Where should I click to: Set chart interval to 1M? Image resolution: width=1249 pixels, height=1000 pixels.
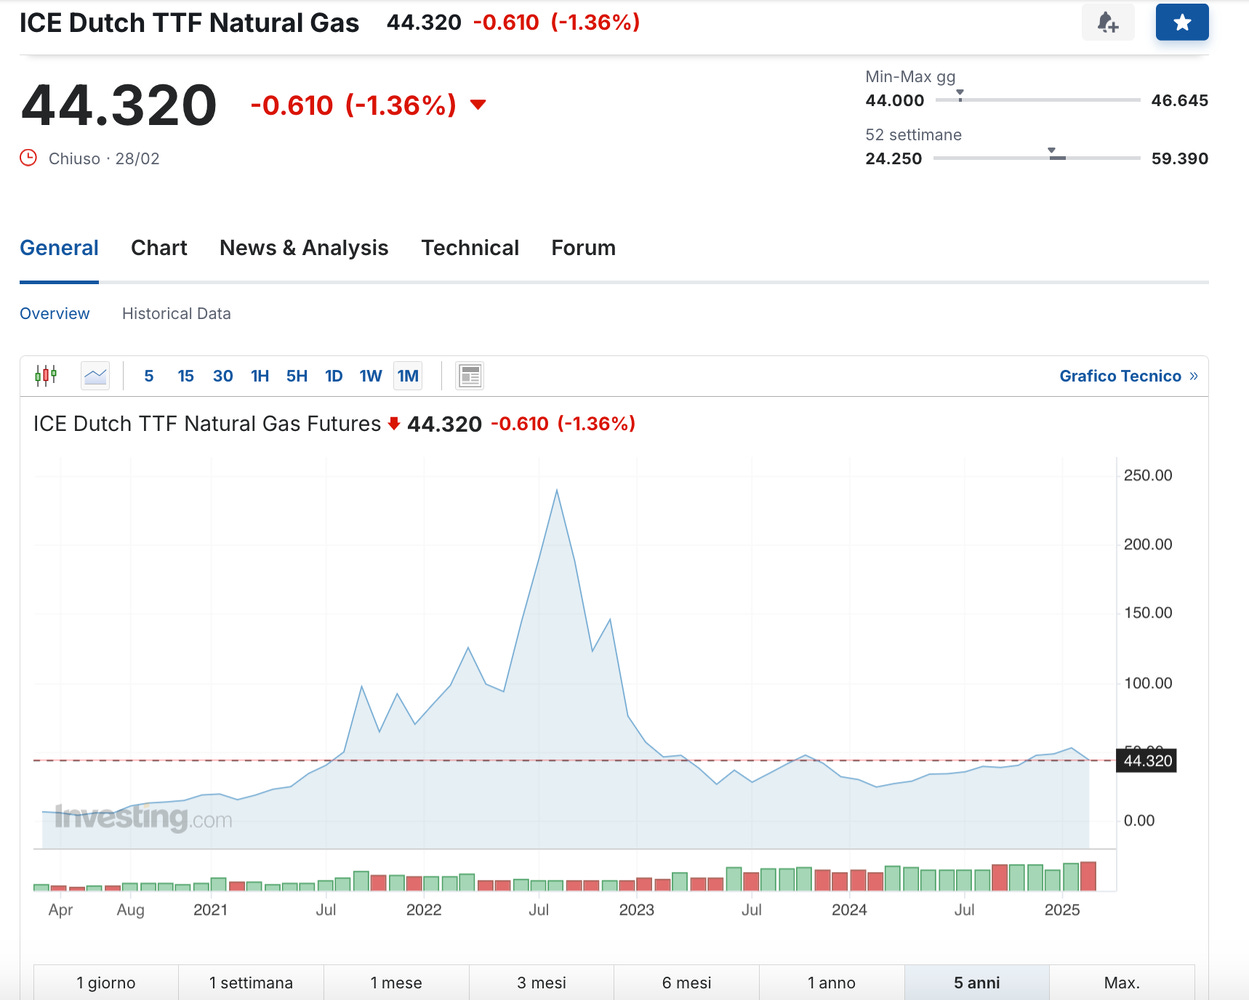pos(408,376)
